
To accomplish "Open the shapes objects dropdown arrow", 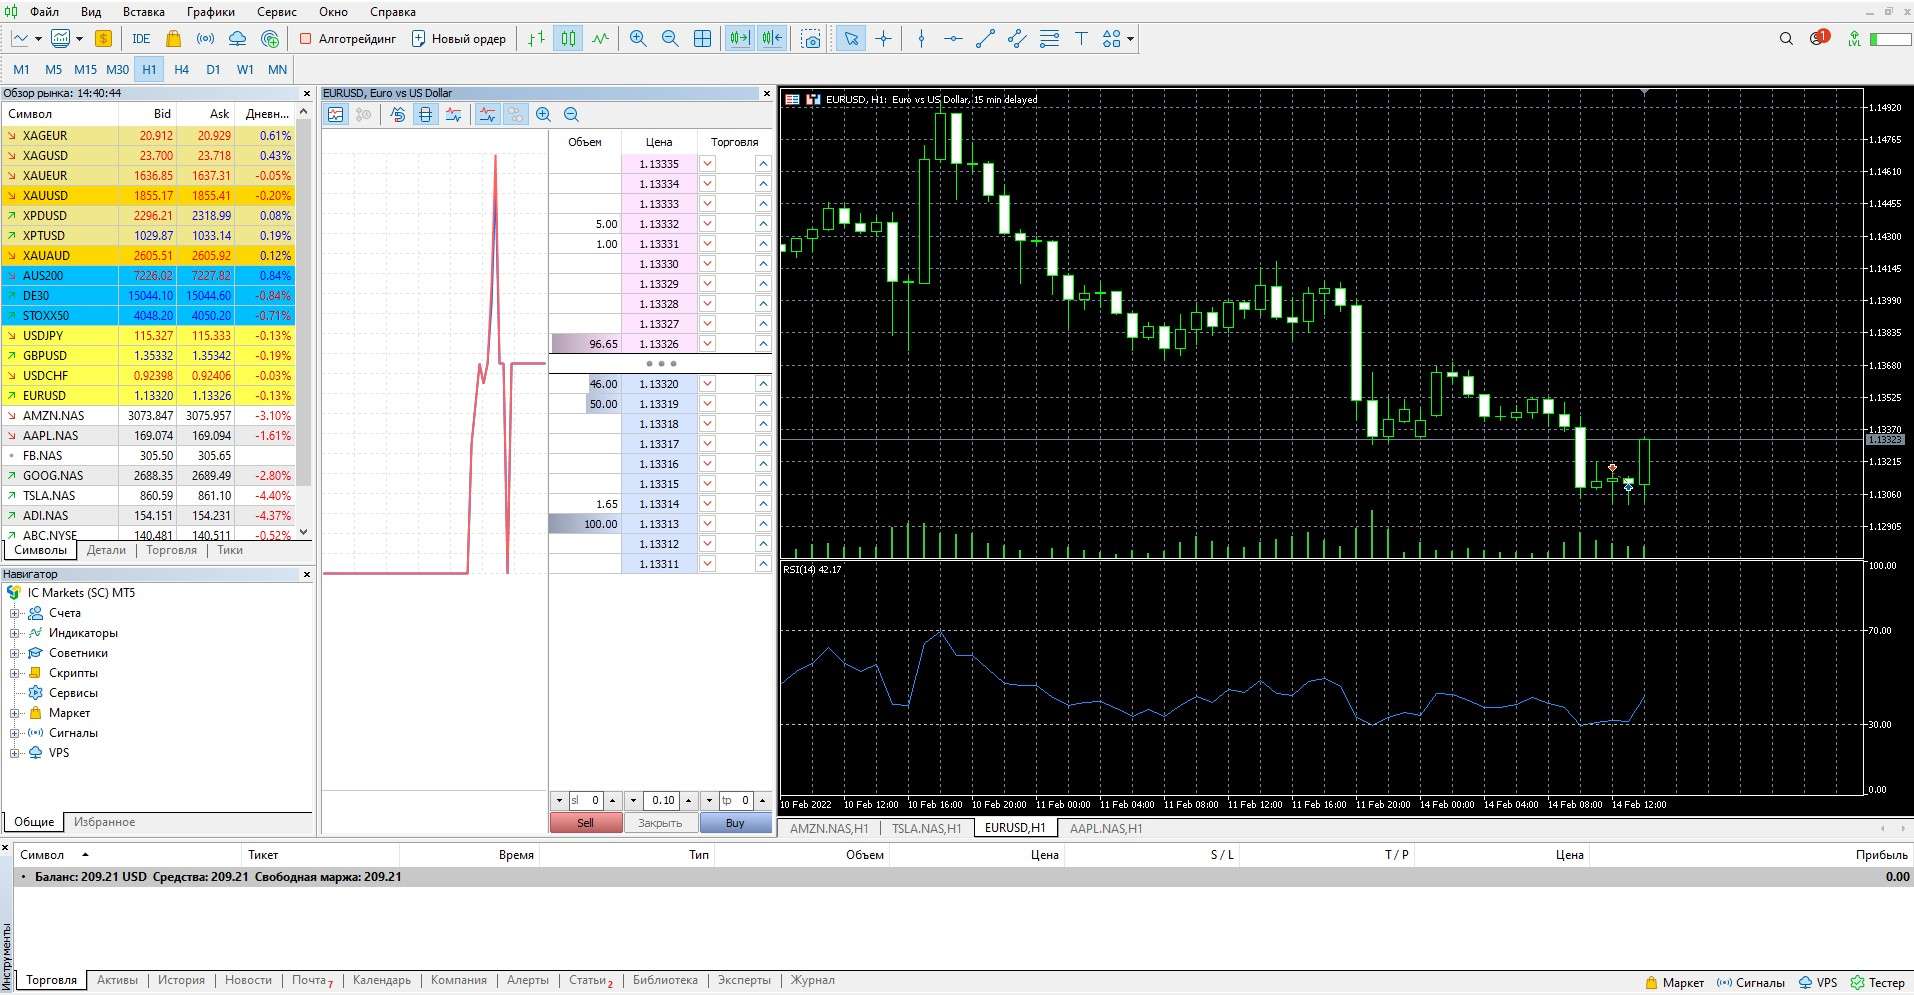I will (x=1130, y=39).
